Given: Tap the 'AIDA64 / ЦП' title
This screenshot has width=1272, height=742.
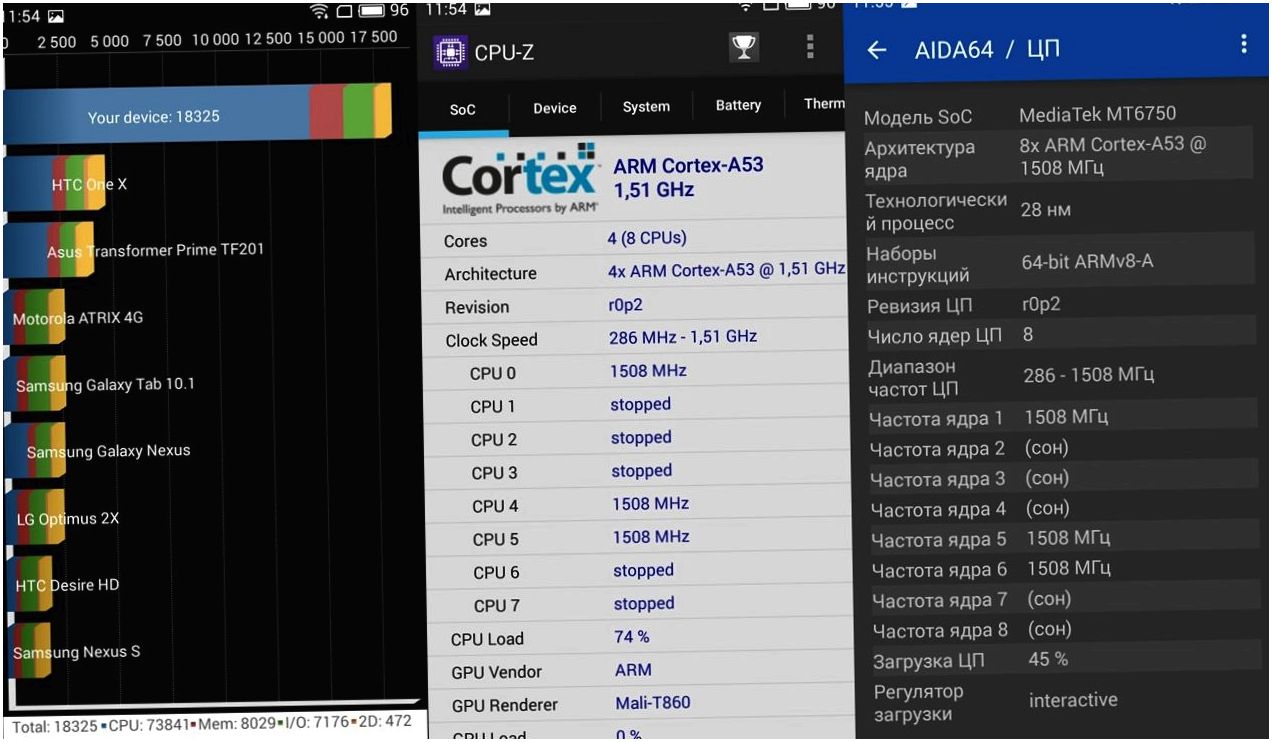Looking at the screenshot, I should tap(987, 50).
